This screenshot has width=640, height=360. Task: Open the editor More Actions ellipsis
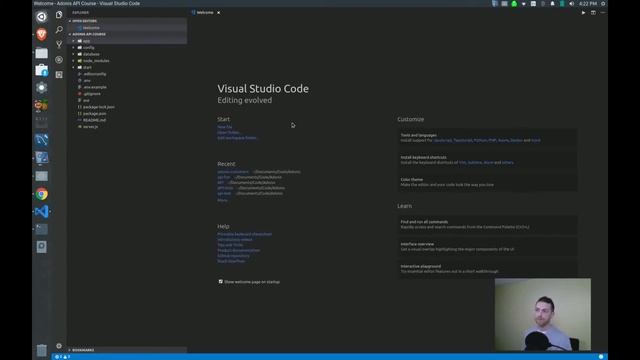[x=603, y=13]
